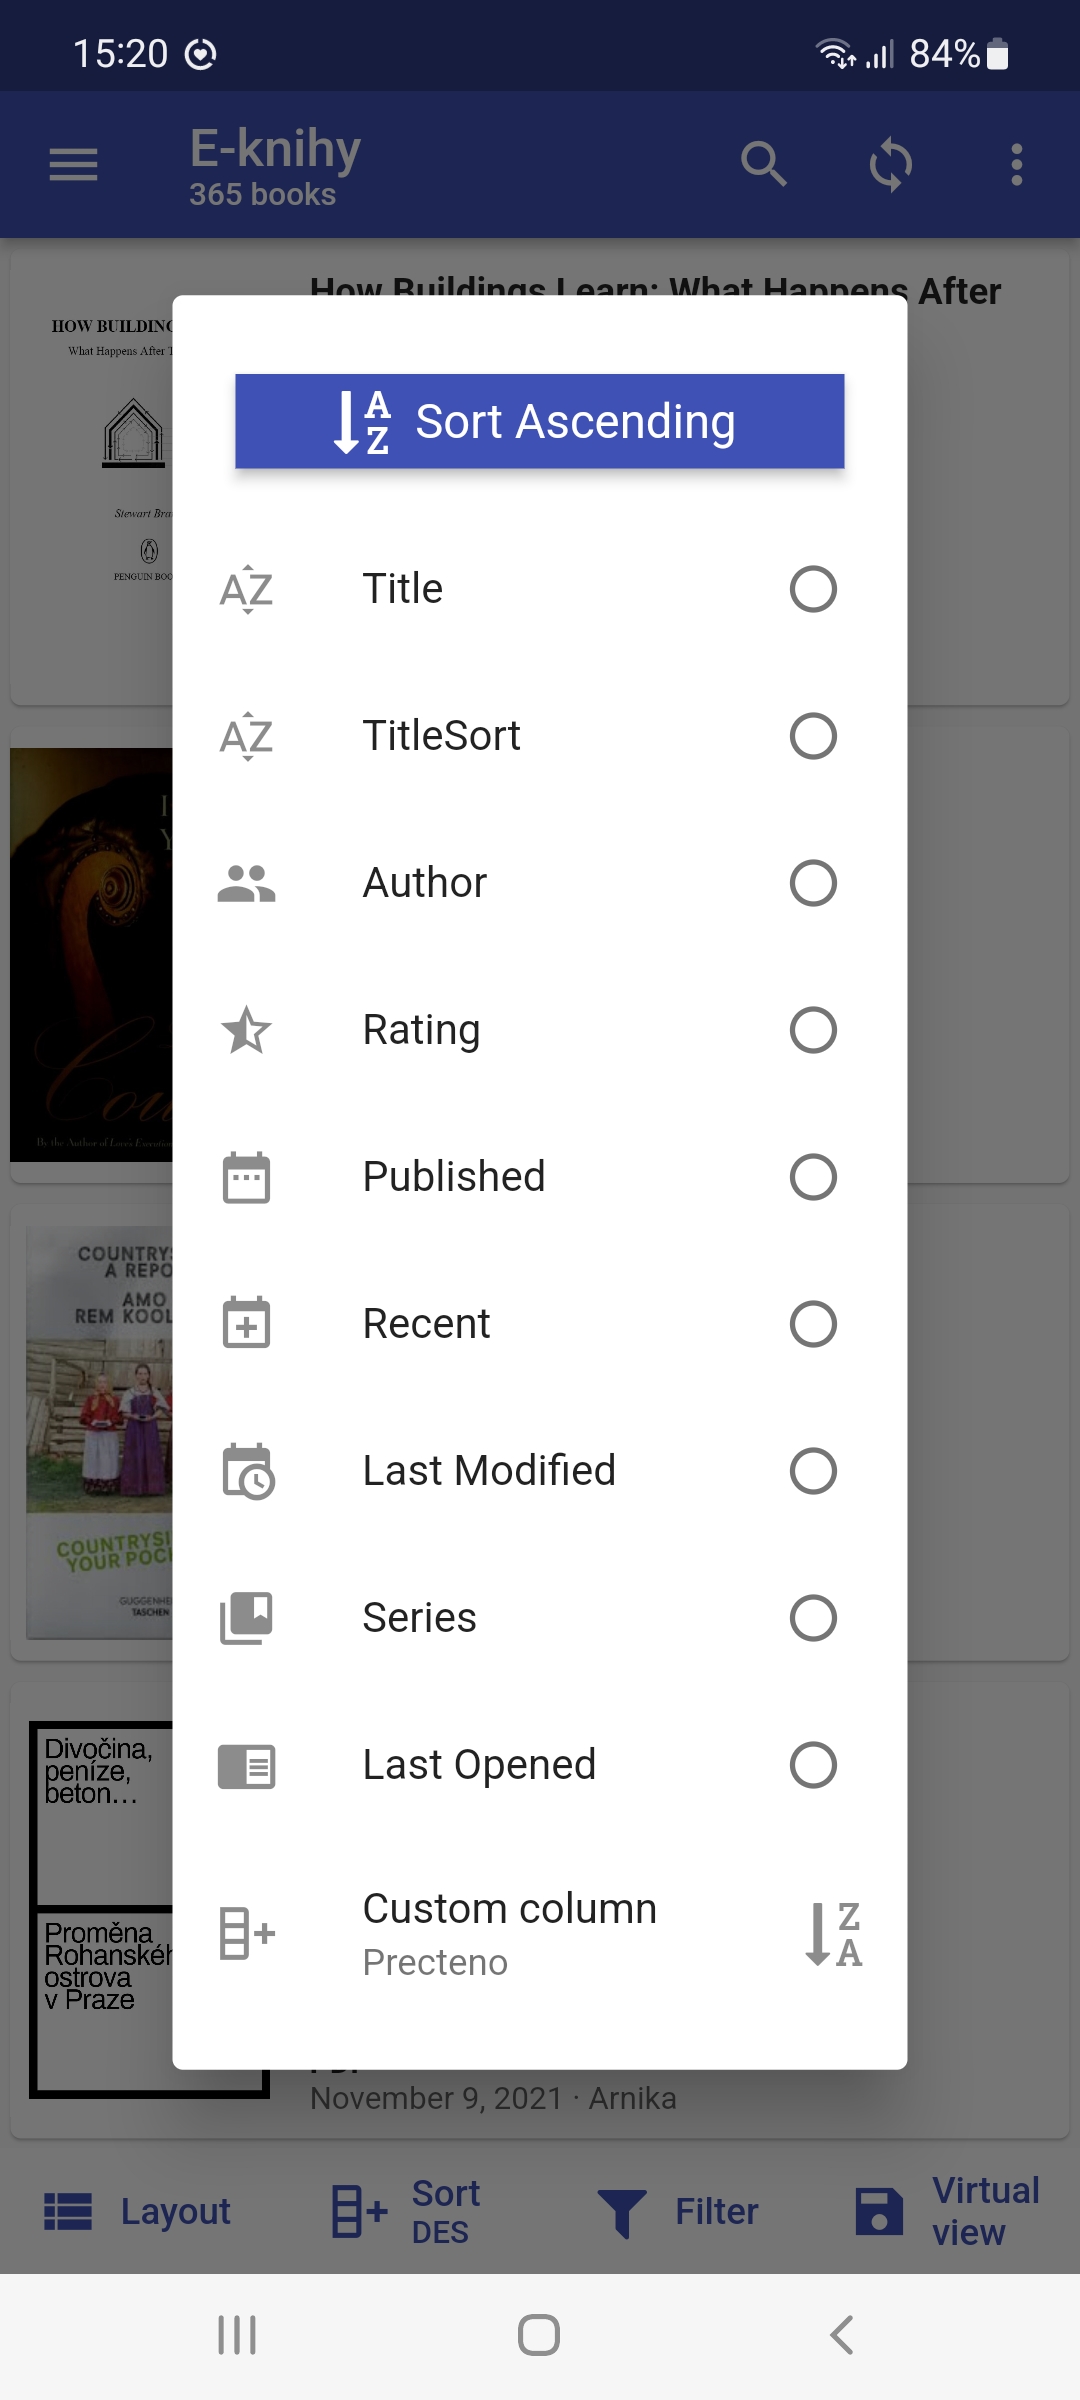Toggle the Z-A descending sort icon

pos(833,1933)
